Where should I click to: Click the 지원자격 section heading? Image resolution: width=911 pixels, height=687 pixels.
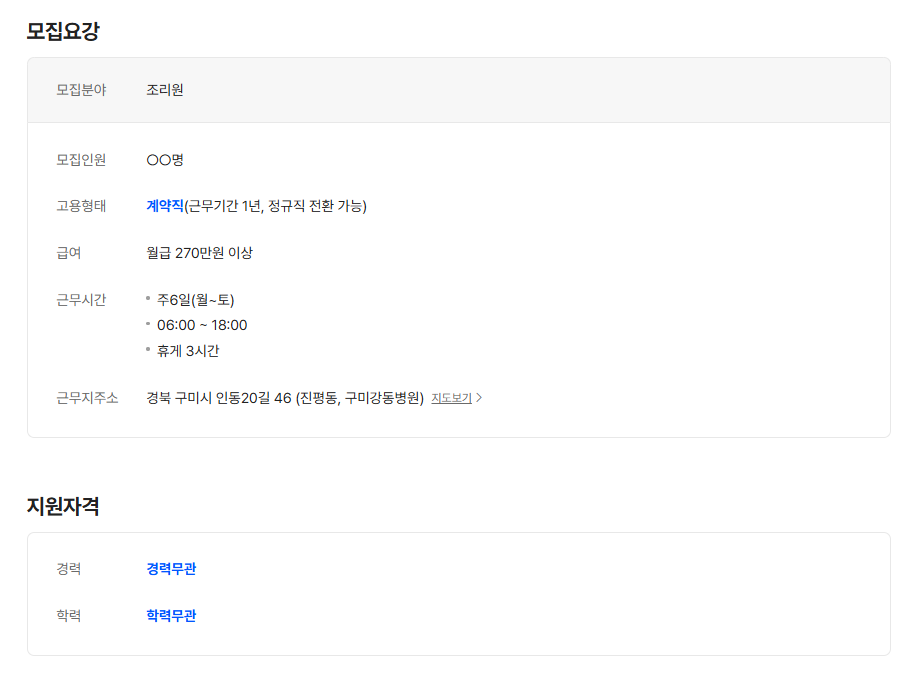[x=63, y=505]
